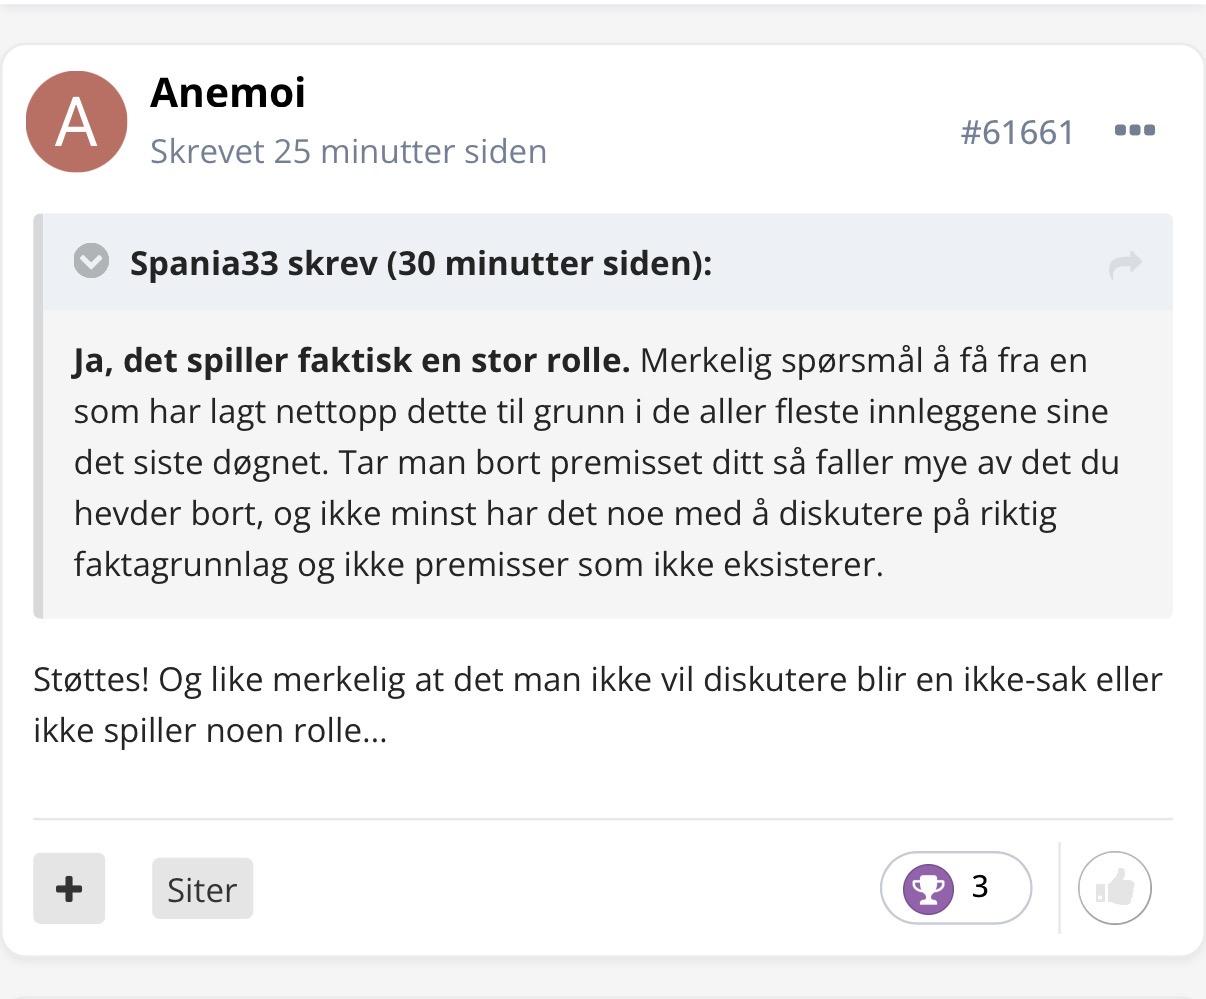Open the "Skrevet 25 minutter siden" timestamp
Image resolution: width=1206 pixels, height=999 pixels.
348,152
